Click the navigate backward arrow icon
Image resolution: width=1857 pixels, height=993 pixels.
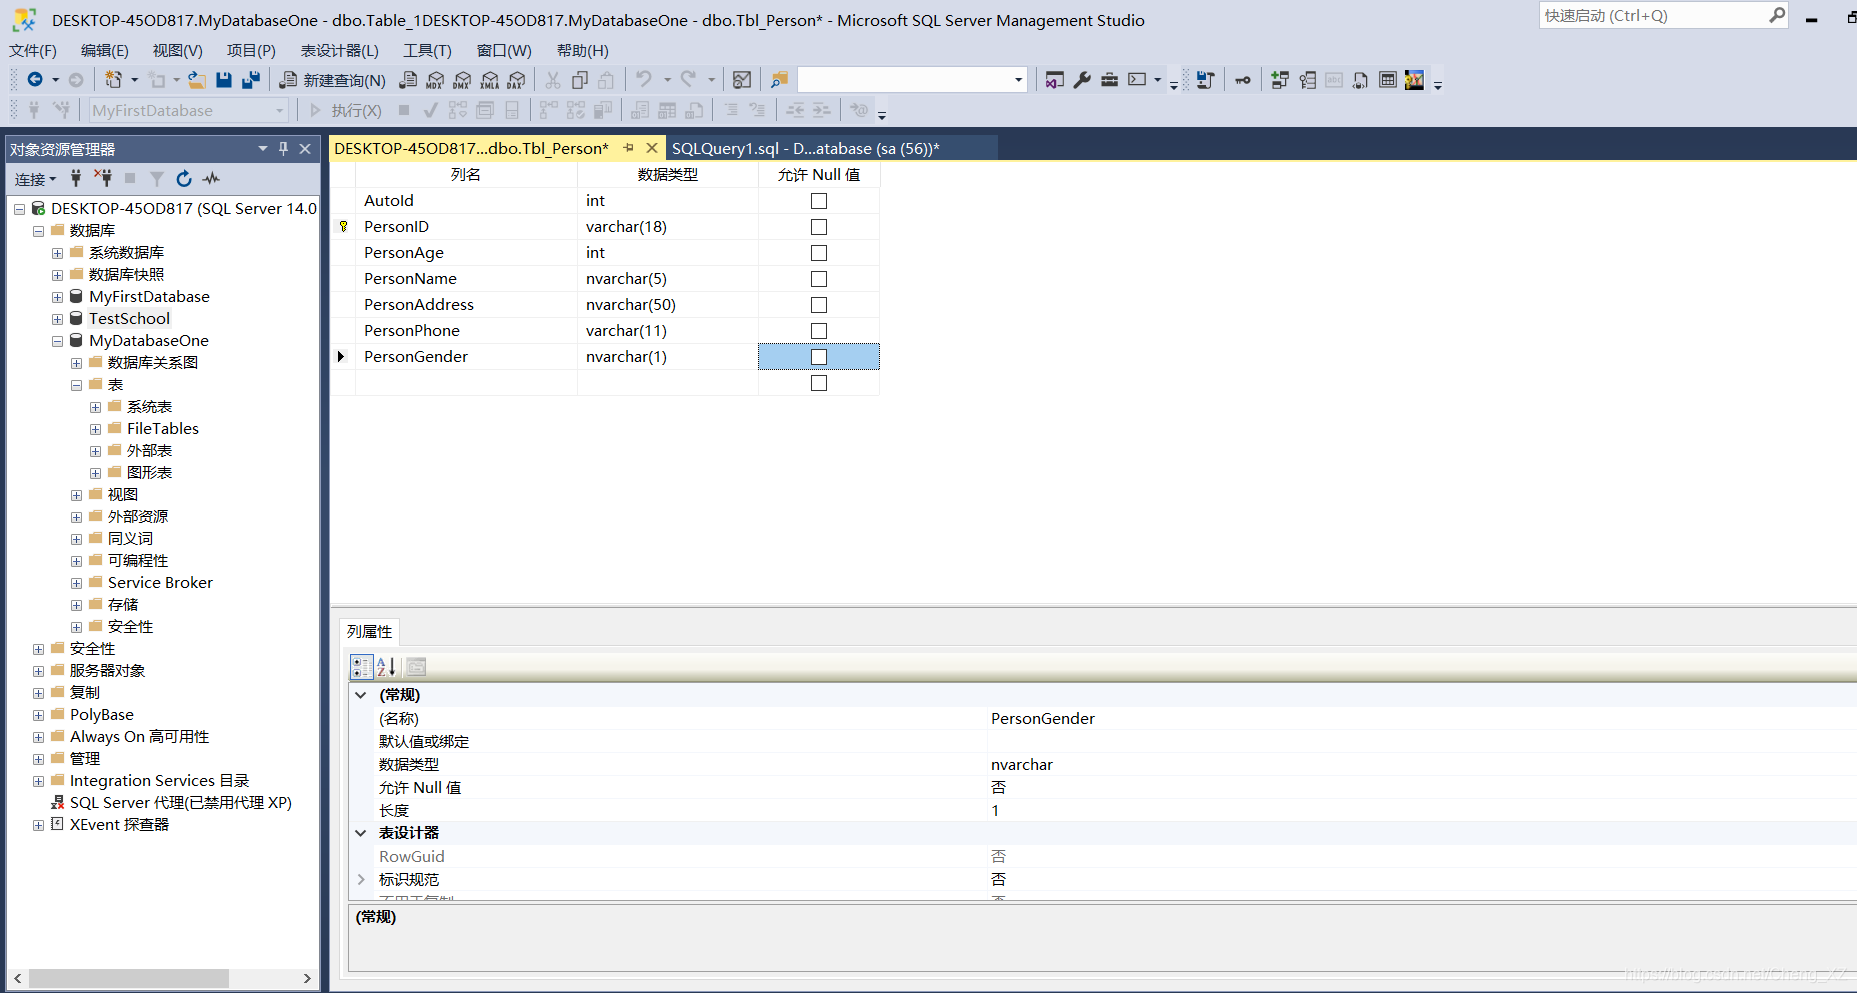35,80
